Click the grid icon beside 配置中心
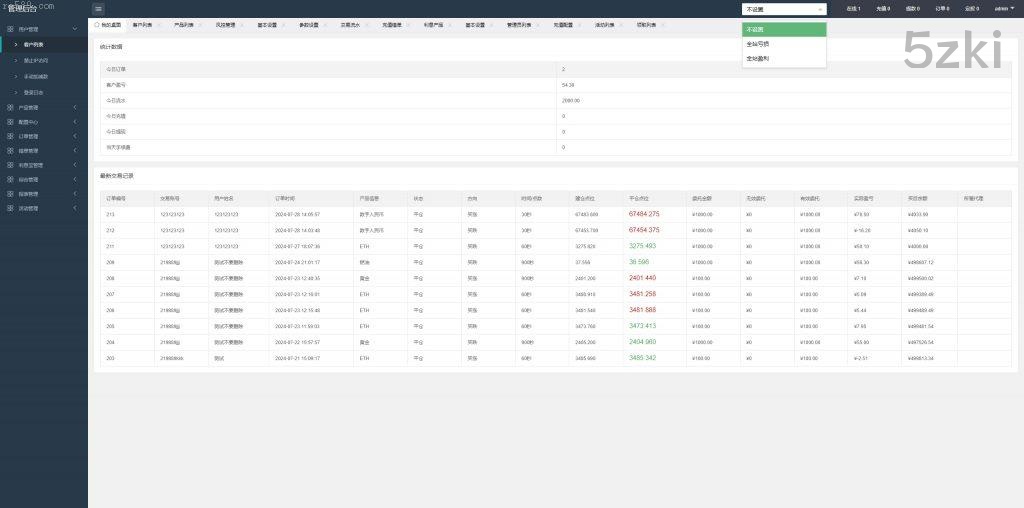This screenshot has height=508, width=1024. pyautogui.click(x=11, y=121)
